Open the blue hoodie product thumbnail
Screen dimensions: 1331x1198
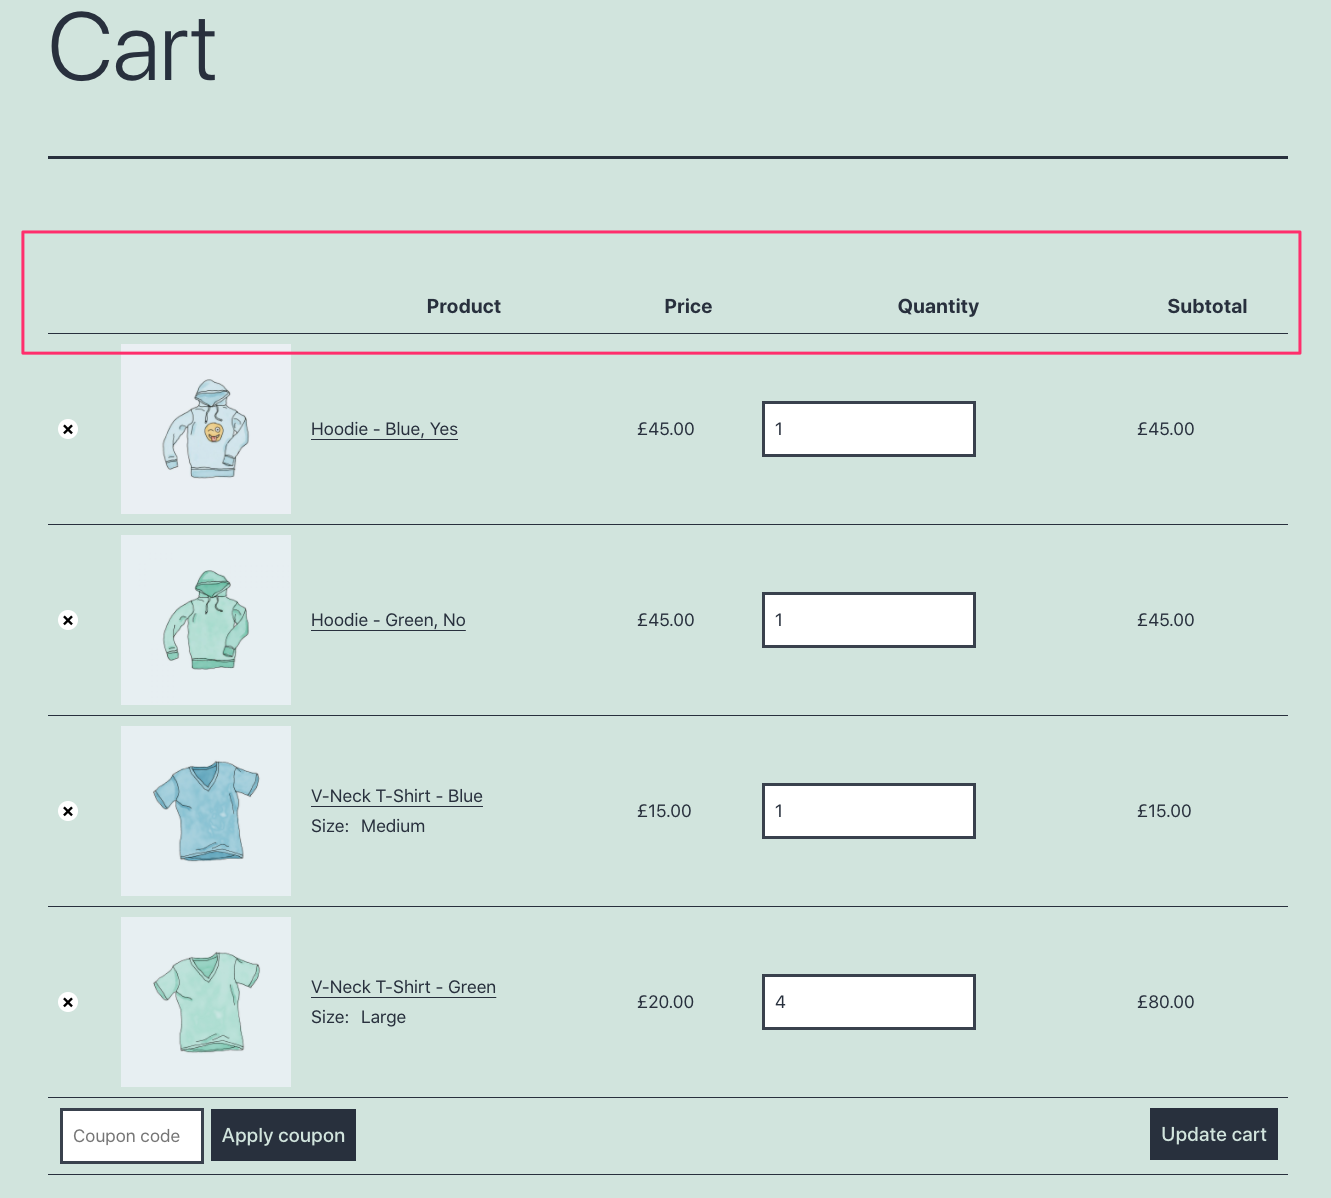(x=205, y=428)
